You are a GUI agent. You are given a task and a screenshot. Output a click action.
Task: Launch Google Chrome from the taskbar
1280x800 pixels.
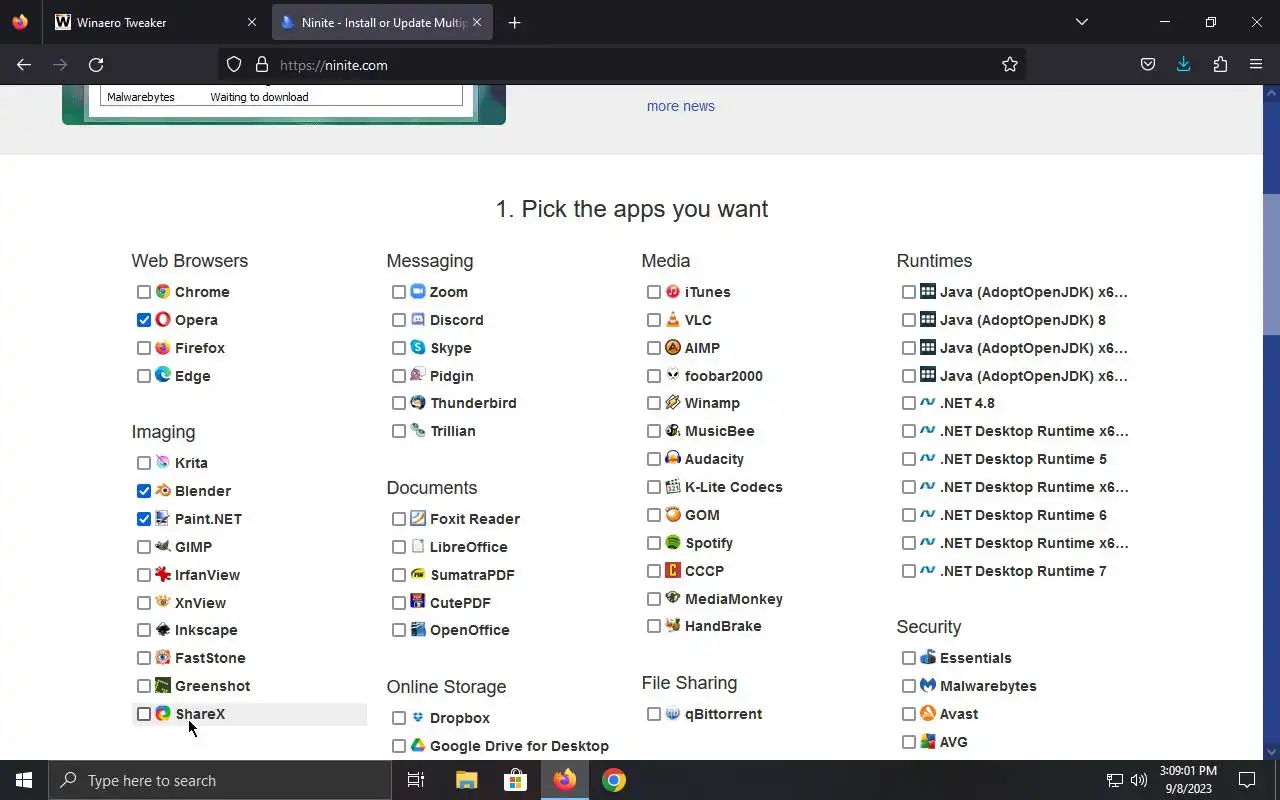coord(614,780)
